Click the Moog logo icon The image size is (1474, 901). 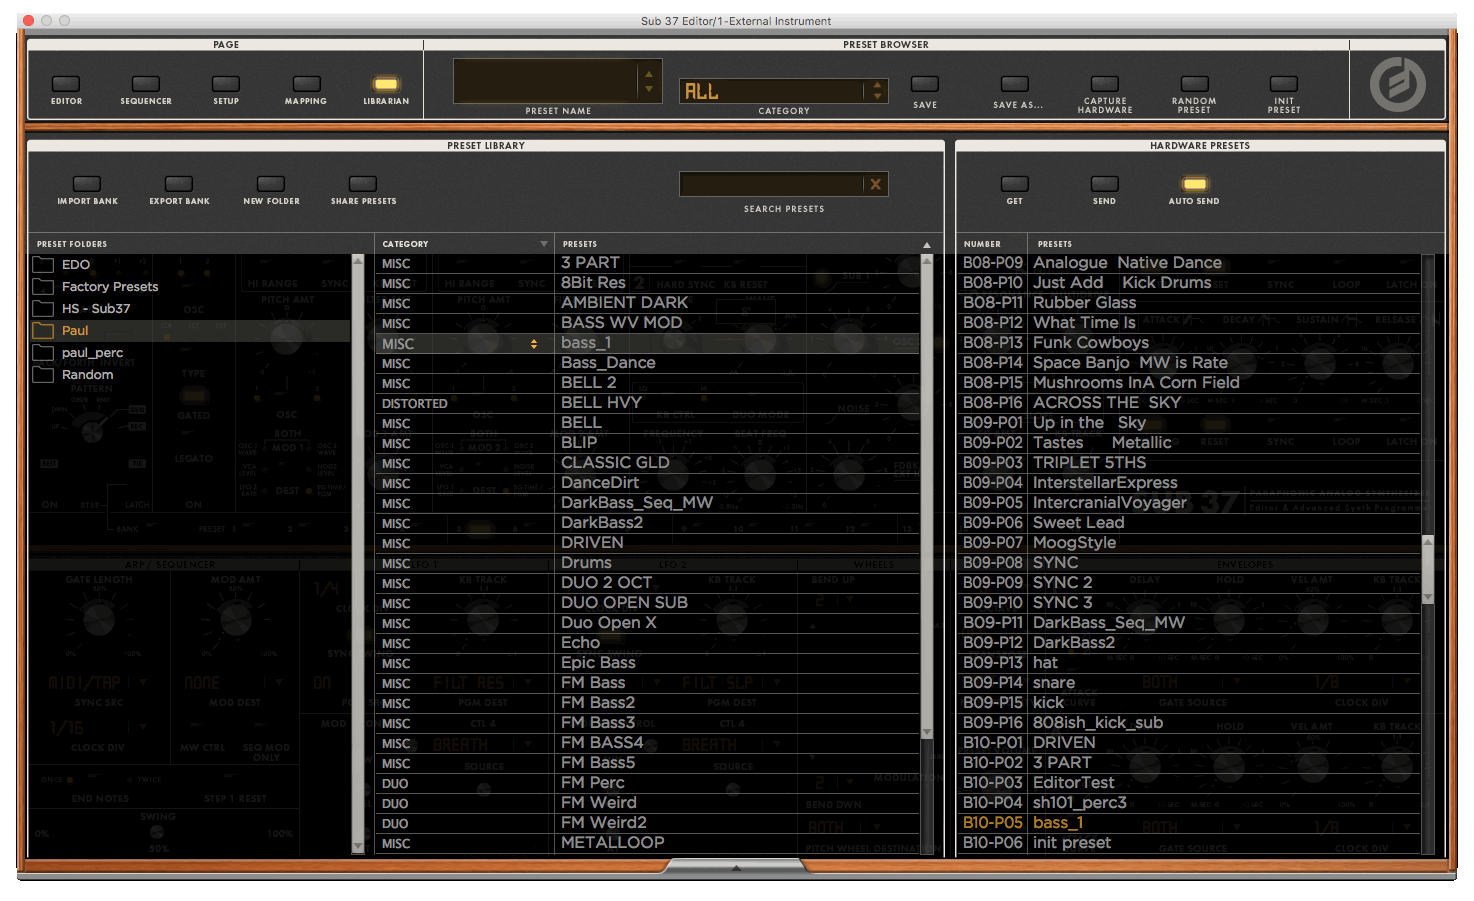coord(1397,84)
